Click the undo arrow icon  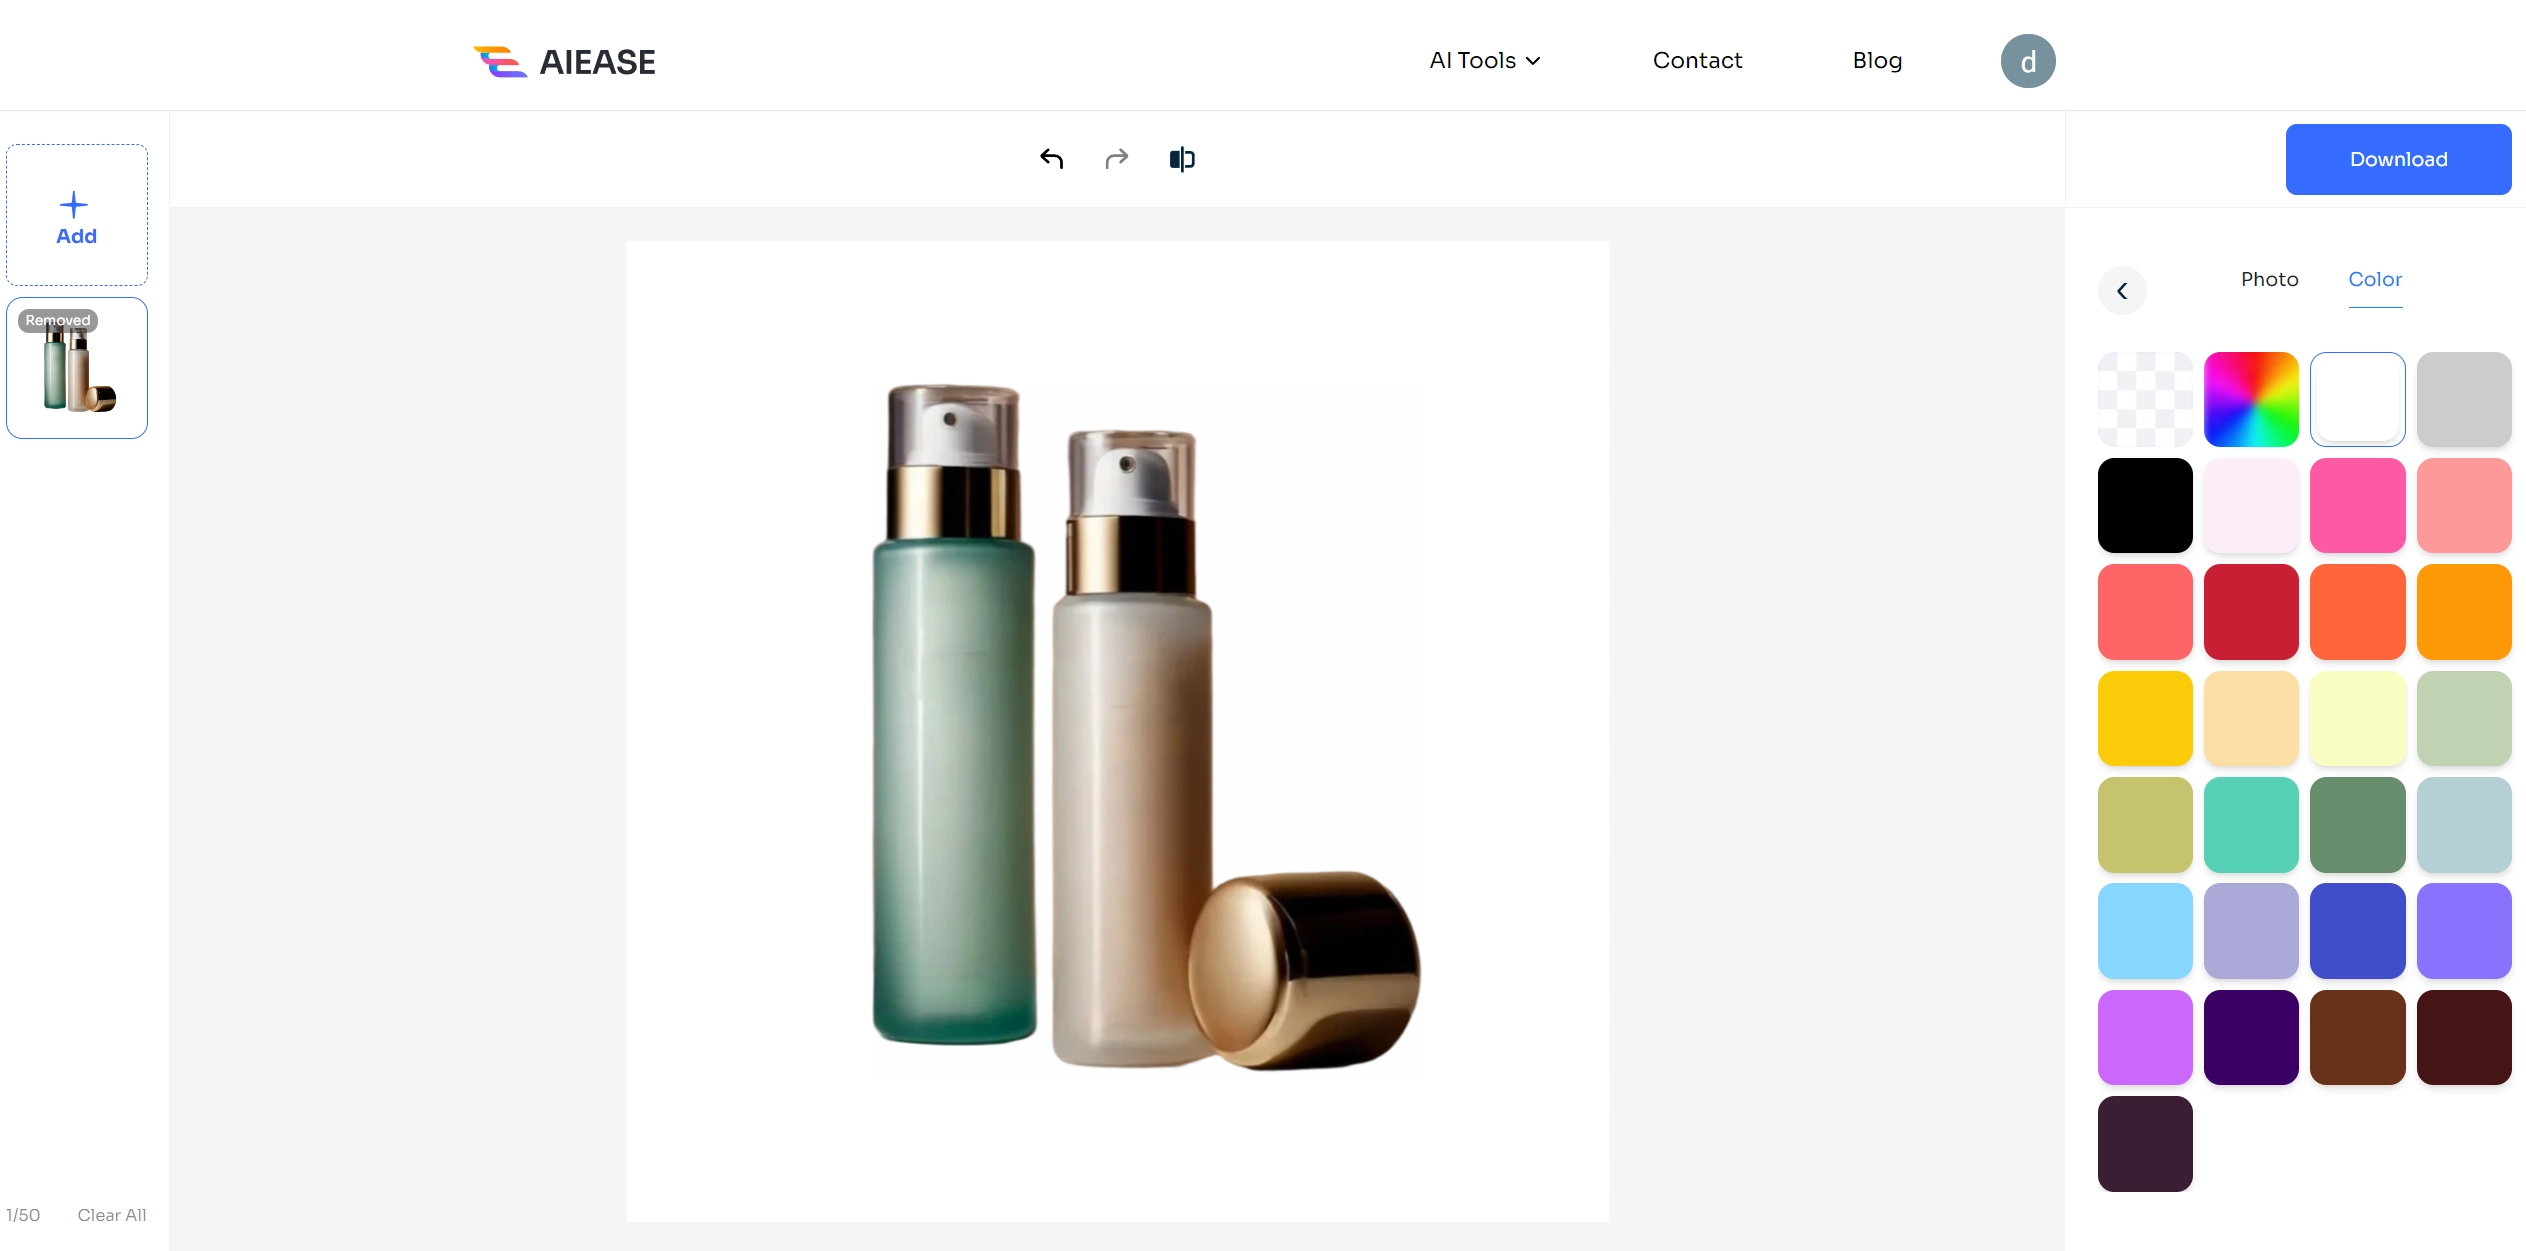click(1051, 159)
